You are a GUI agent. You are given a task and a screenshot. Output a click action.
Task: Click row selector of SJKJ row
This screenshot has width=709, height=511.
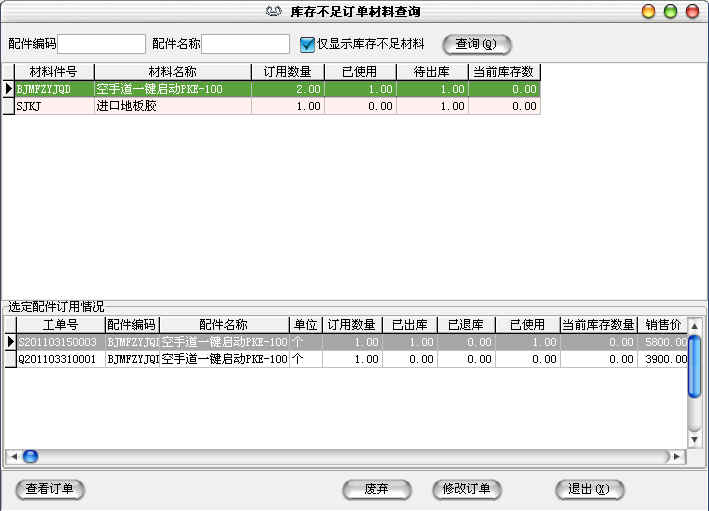click(x=9, y=106)
